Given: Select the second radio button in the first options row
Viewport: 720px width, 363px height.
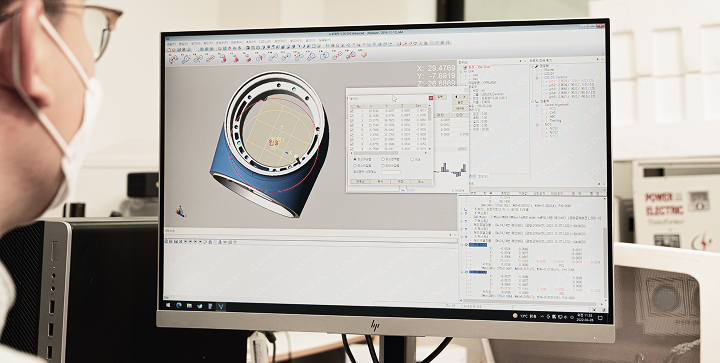Looking at the screenshot, I should (x=383, y=159).
